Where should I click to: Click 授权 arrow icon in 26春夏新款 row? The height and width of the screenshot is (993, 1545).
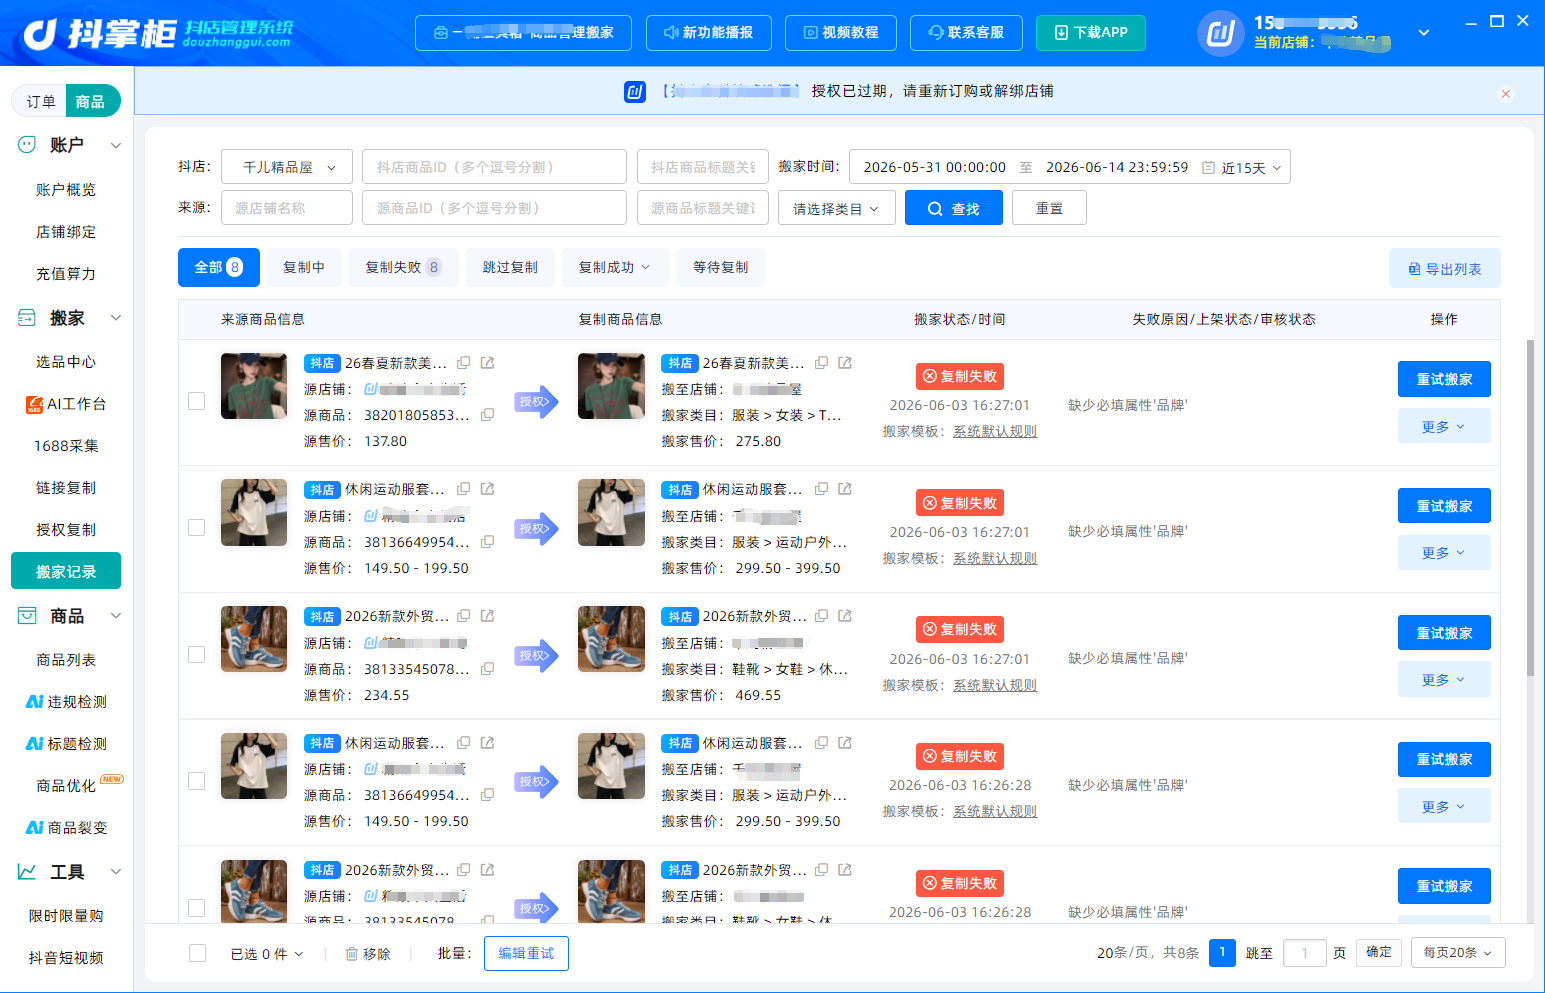[536, 402]
